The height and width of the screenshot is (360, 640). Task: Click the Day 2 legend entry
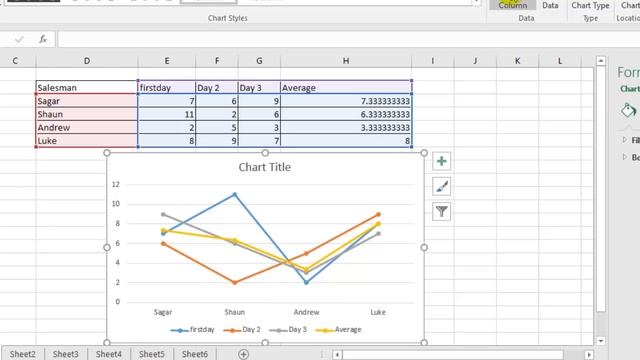pos(242,329)
